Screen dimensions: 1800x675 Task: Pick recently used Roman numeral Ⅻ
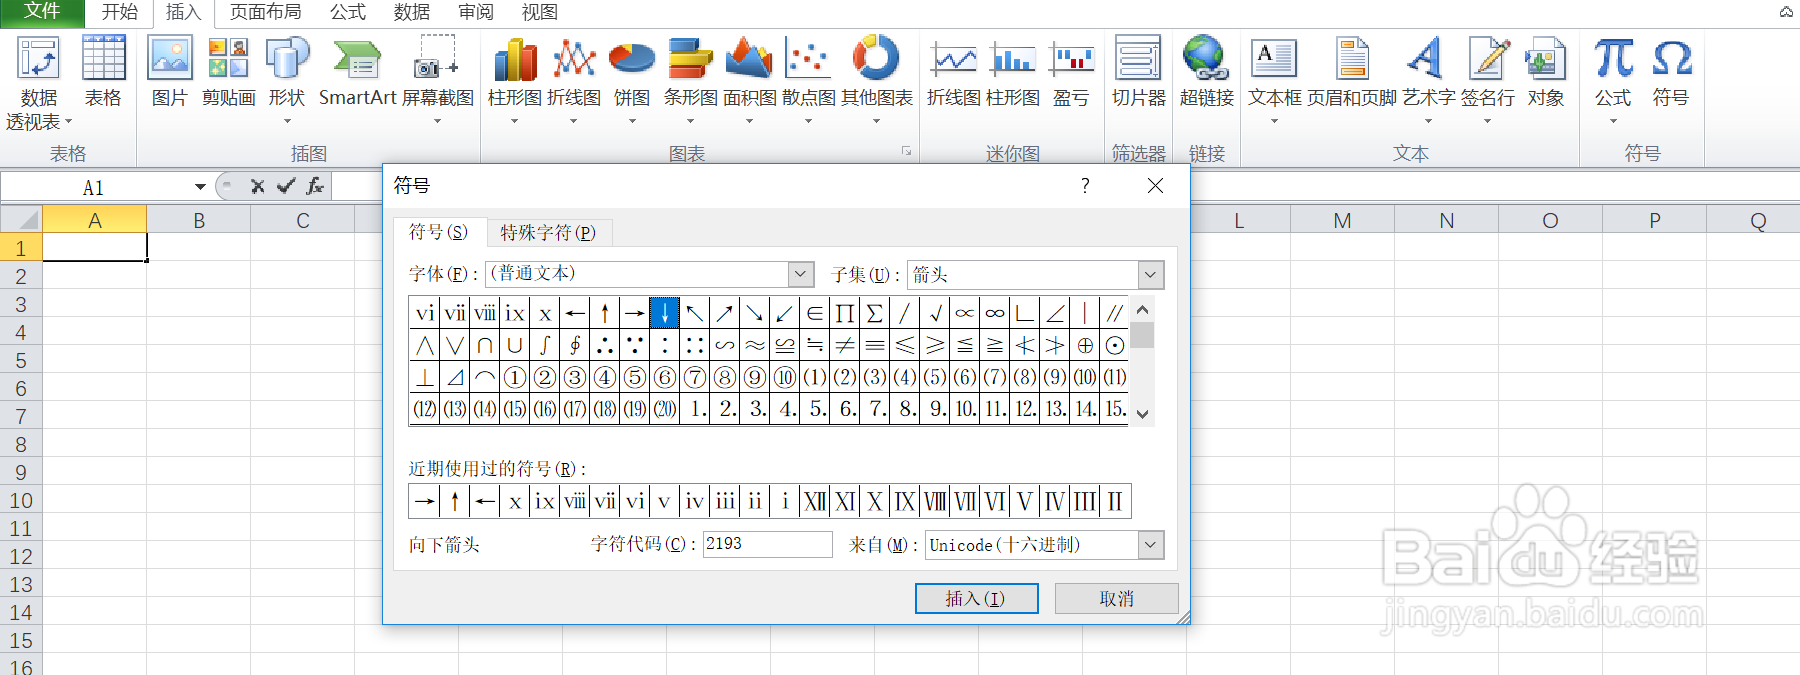[814, 501]
